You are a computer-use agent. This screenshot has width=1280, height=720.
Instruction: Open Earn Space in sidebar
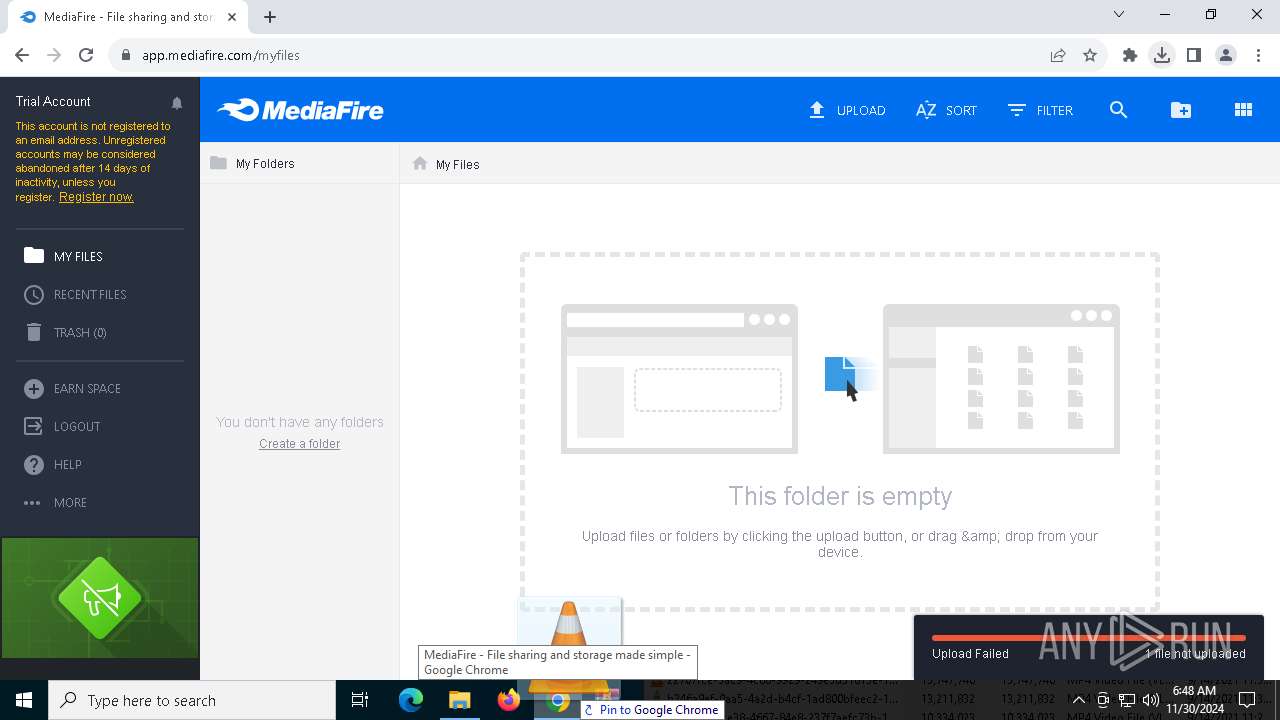(x=72, y=388)
